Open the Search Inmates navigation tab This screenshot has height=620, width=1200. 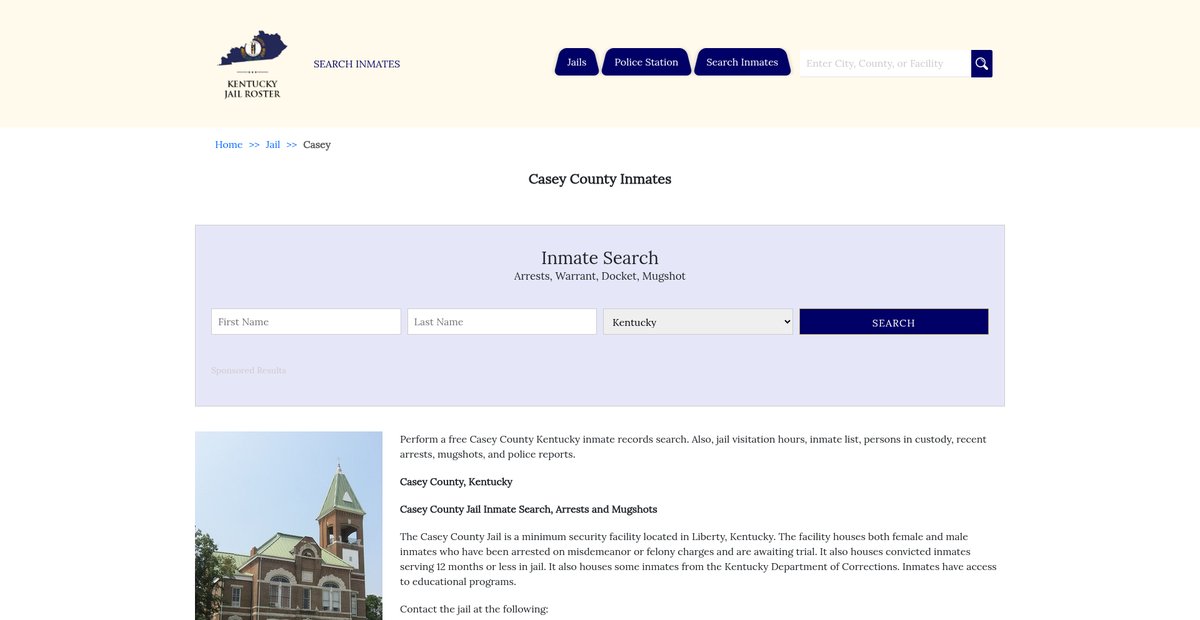point(742,62)
